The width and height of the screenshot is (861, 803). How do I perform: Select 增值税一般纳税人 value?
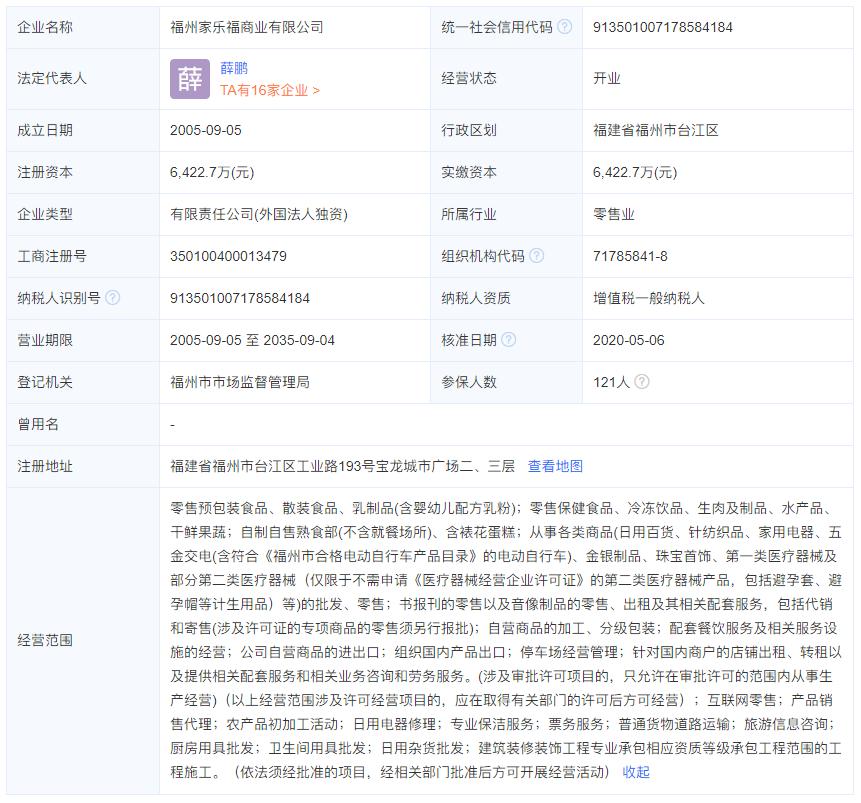[x=648, y=298]
